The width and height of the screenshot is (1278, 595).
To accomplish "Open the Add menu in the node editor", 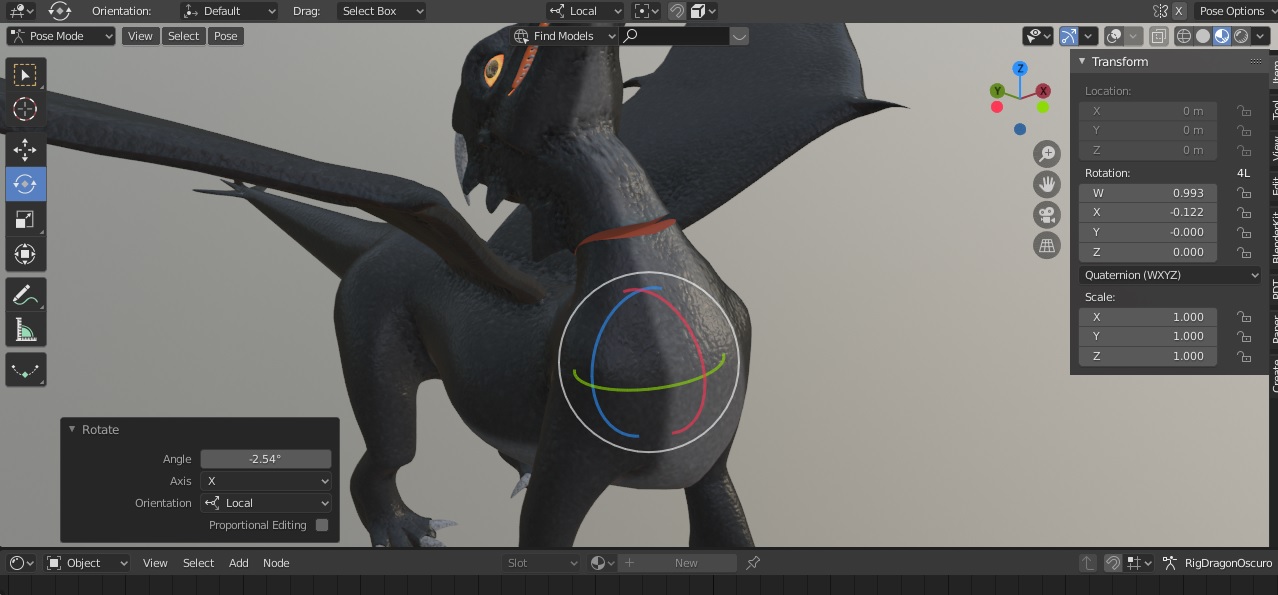I will click(238, 563).
